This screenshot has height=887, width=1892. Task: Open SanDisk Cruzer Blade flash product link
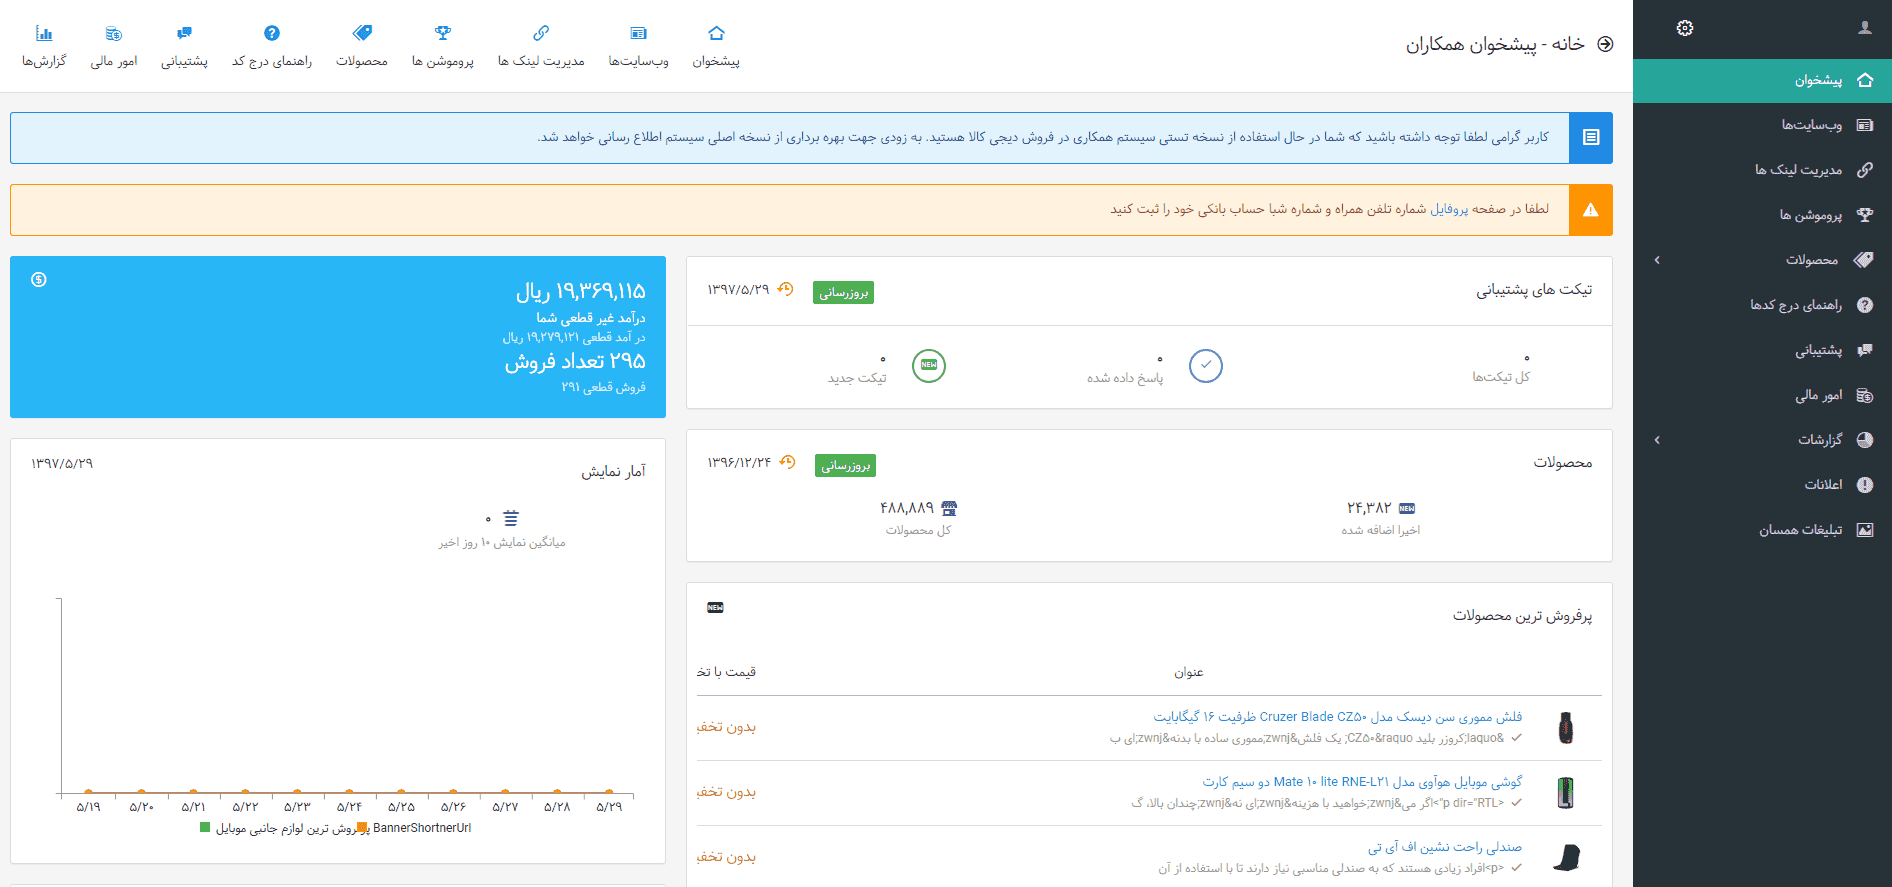point(1337,717)
